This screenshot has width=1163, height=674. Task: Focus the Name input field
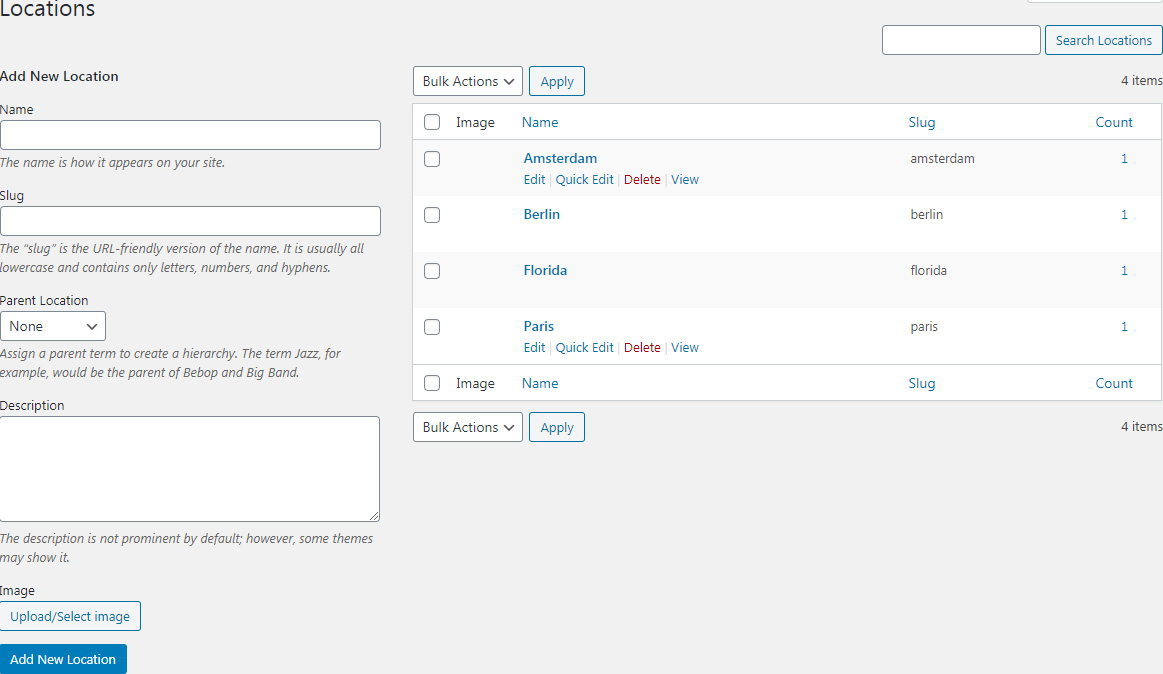click(x=190, y=135)
